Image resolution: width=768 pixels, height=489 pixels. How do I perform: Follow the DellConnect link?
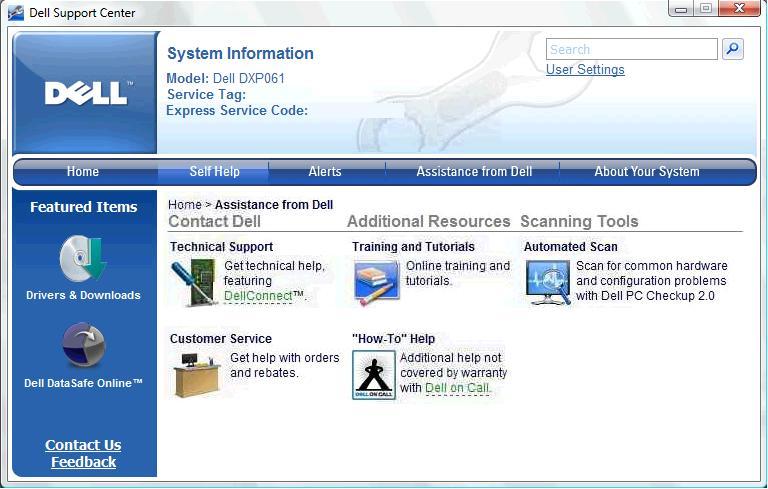(258, 296)
